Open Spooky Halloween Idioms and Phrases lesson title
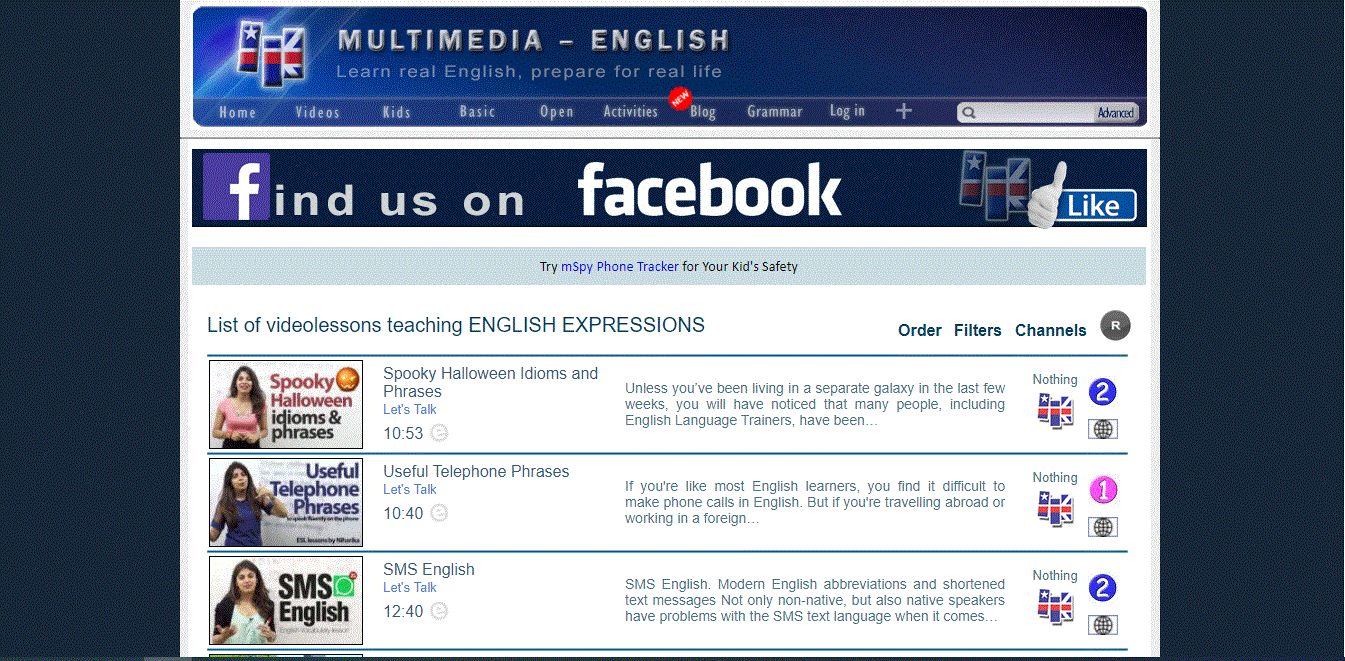This screenshot has width=1345, height=661. (491, 382)
